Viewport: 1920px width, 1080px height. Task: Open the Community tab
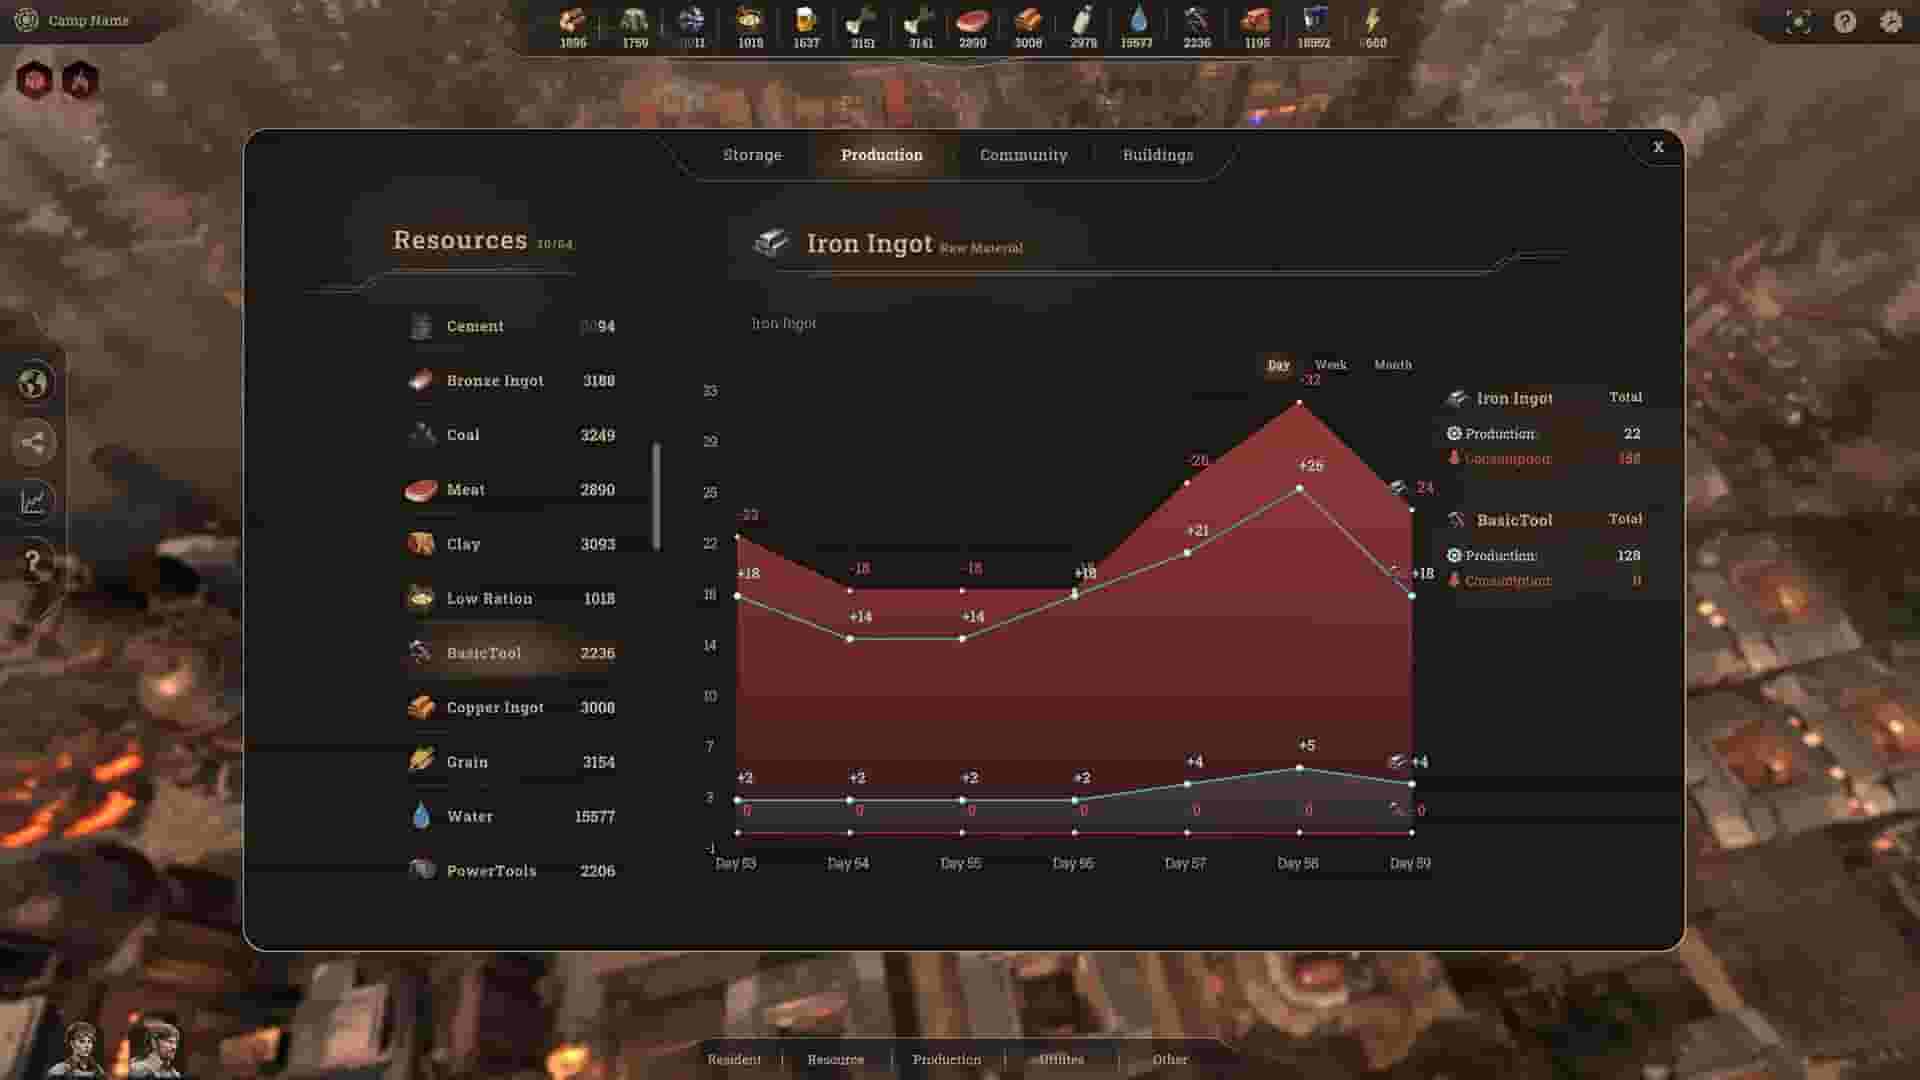point(1023,154)
